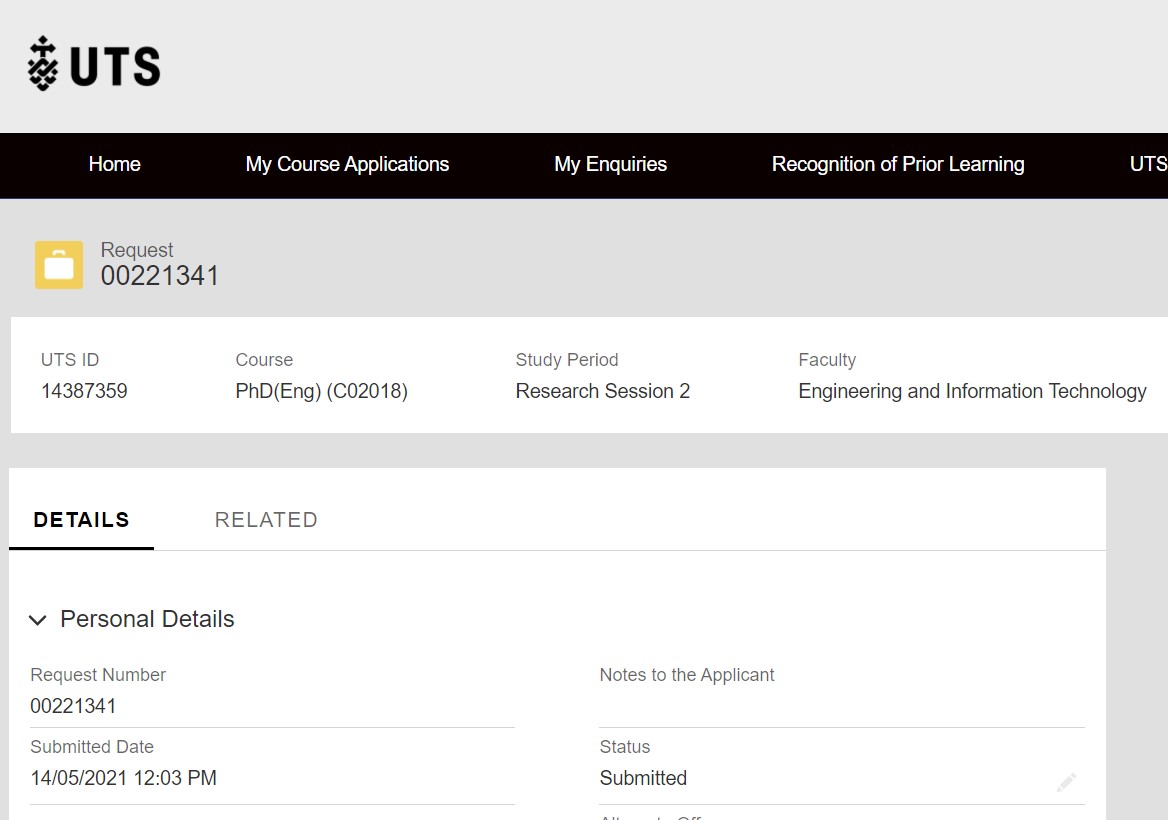Image resolution: width=1168 pixels, height=820 pixels.
Task: Open My Enquiries menu item
Action: coord(610,165)
